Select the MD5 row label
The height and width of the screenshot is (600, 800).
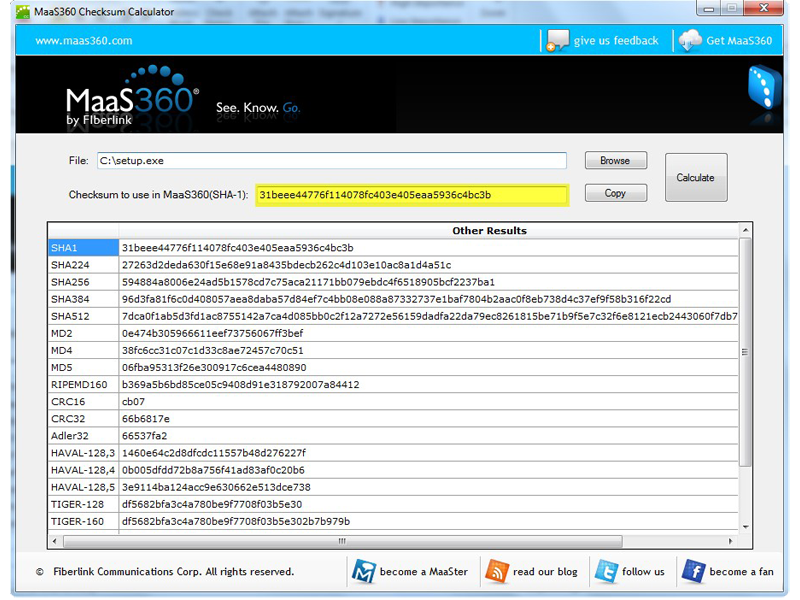coord(84,368)
